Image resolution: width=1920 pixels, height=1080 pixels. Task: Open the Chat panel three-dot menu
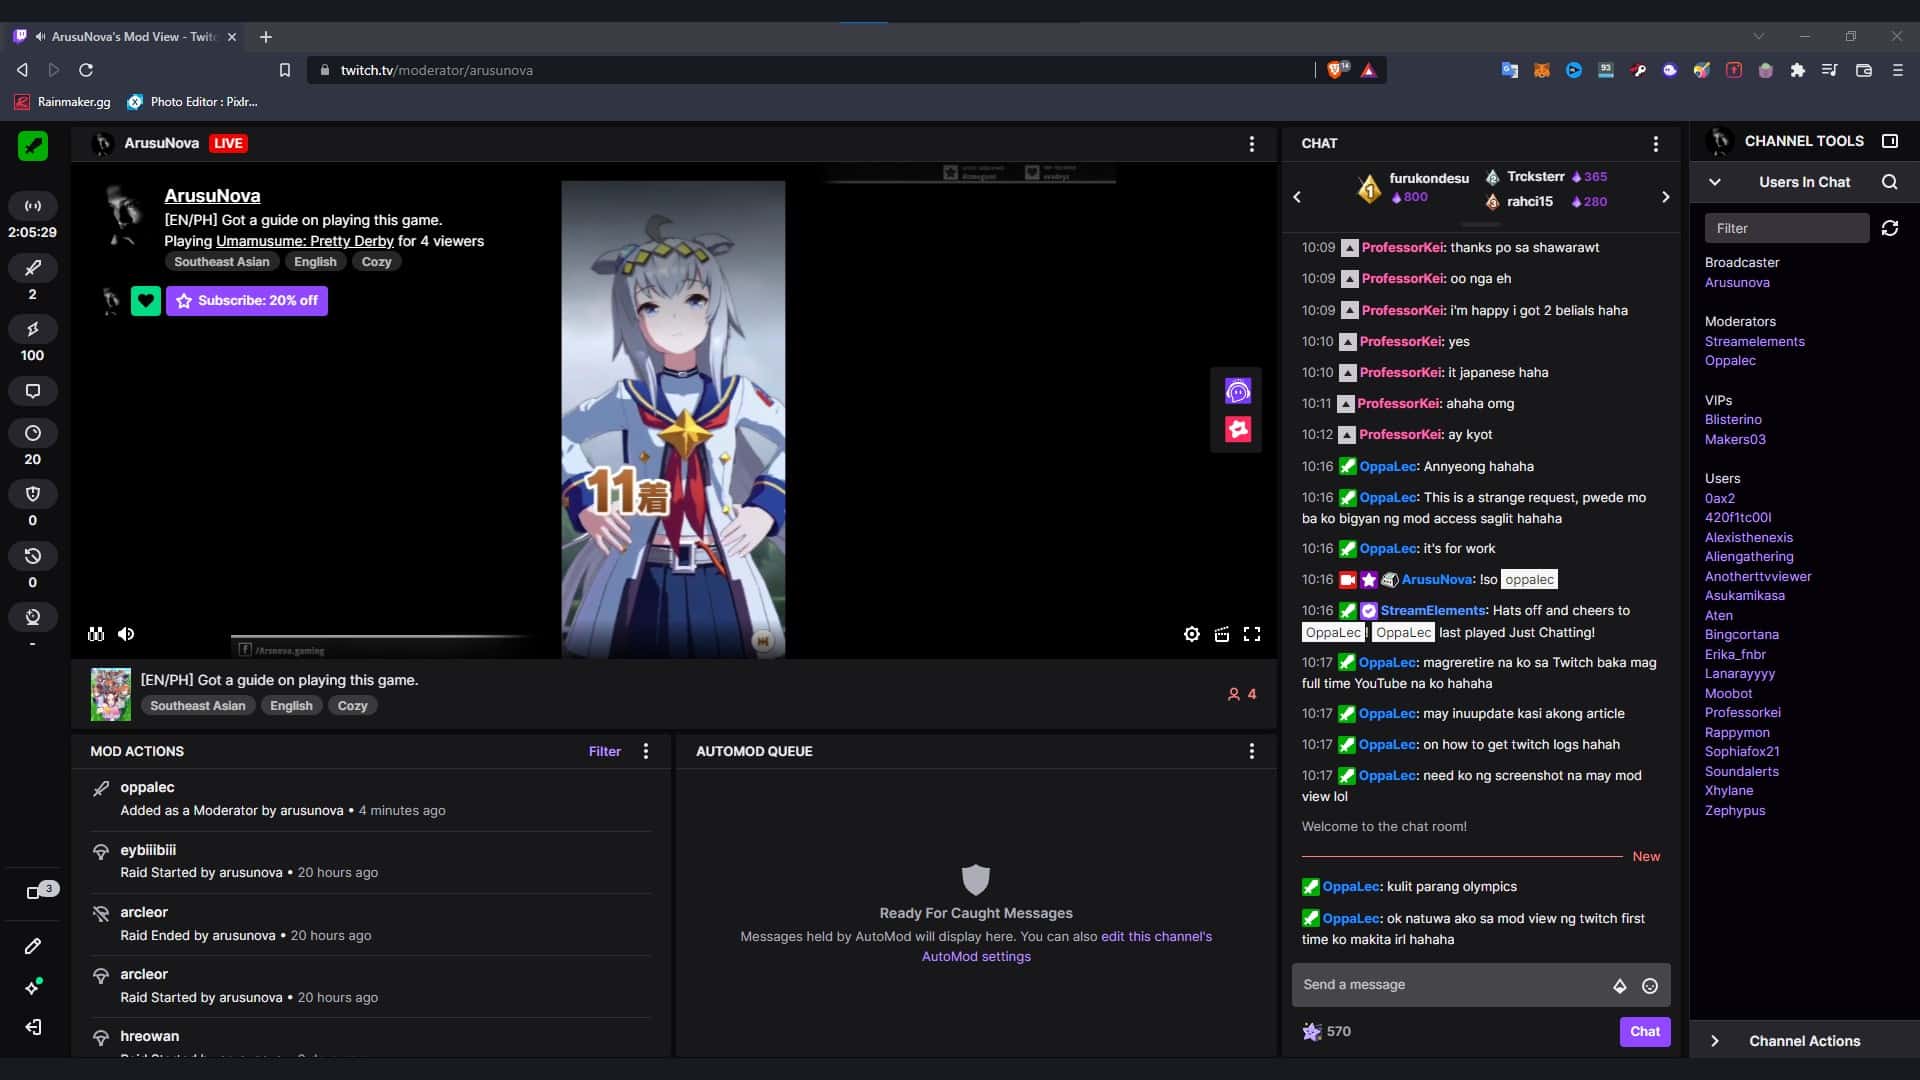(1656, 144)
